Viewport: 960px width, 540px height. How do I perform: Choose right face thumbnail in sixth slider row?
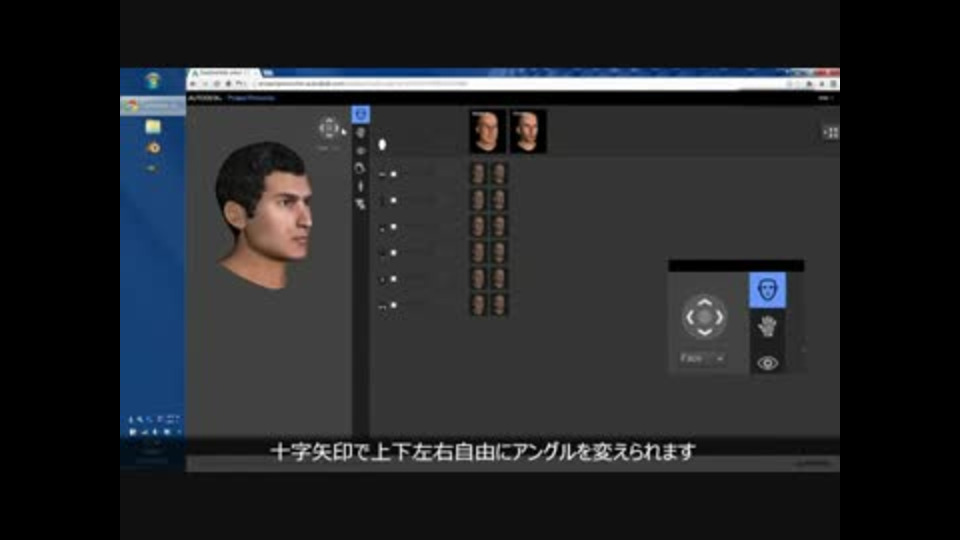499,304
